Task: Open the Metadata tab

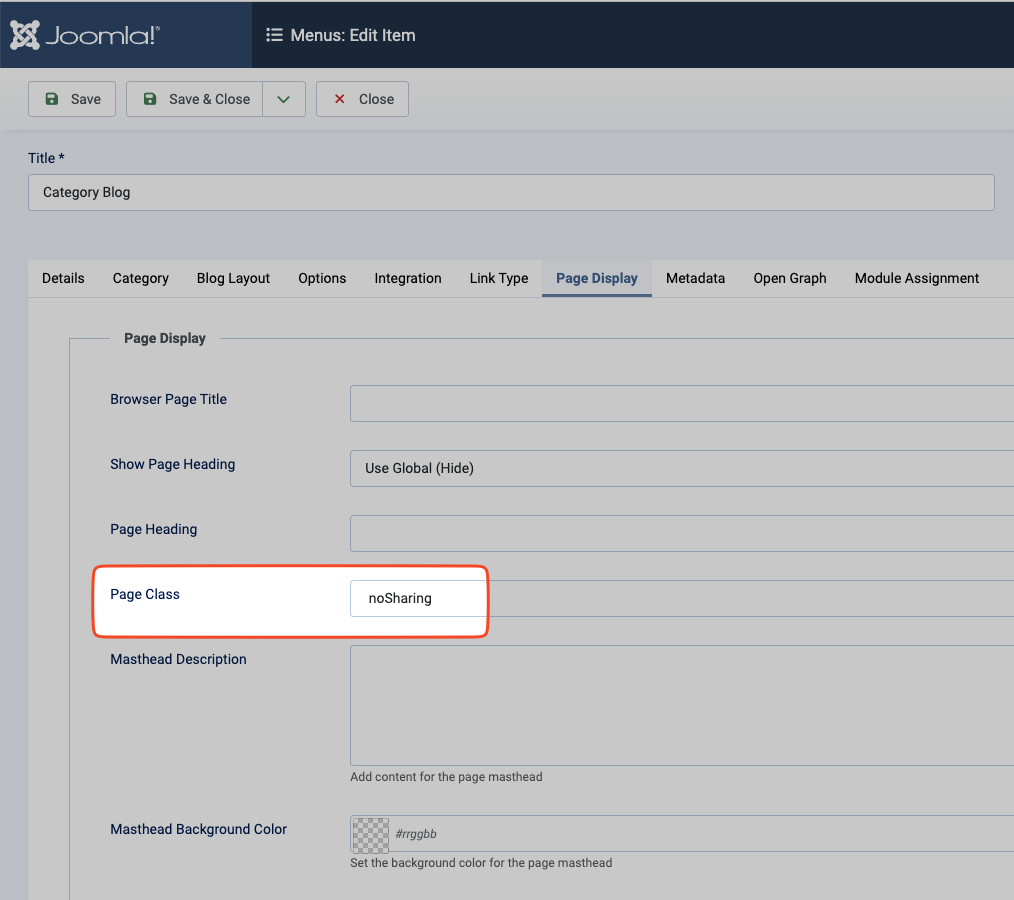Action: point(695,278)
